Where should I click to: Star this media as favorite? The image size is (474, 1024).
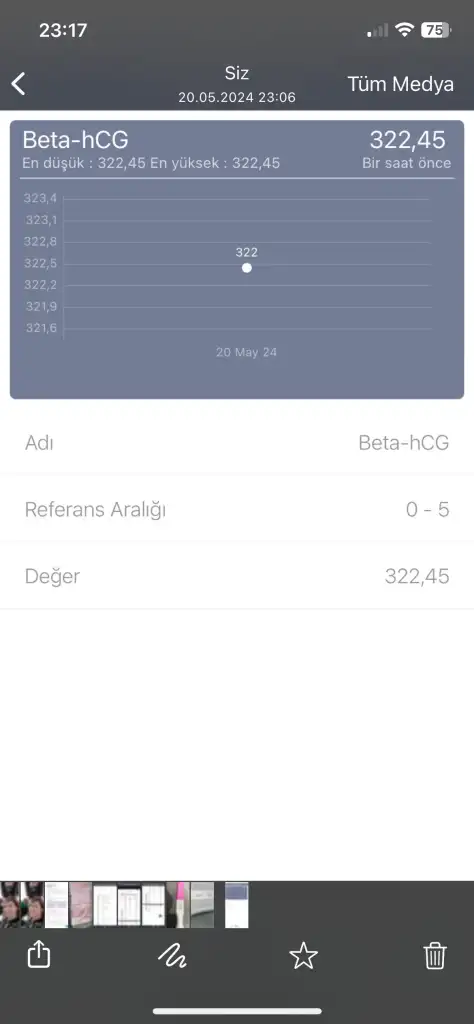(304, 957)
